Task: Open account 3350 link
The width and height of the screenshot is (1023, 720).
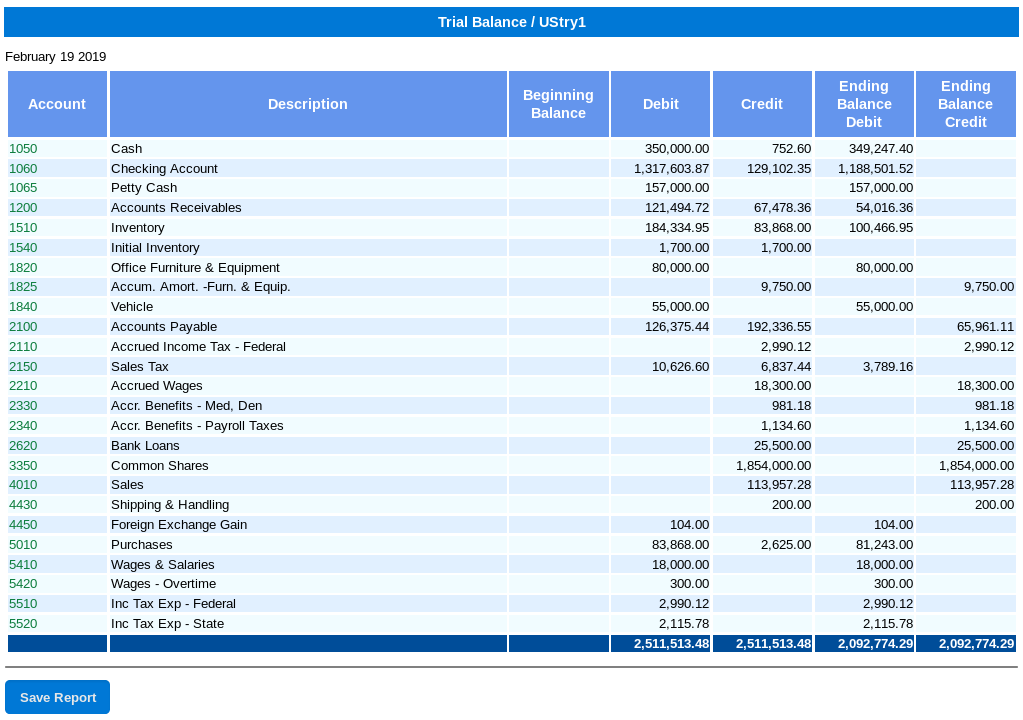Action: tap(23, 466)
